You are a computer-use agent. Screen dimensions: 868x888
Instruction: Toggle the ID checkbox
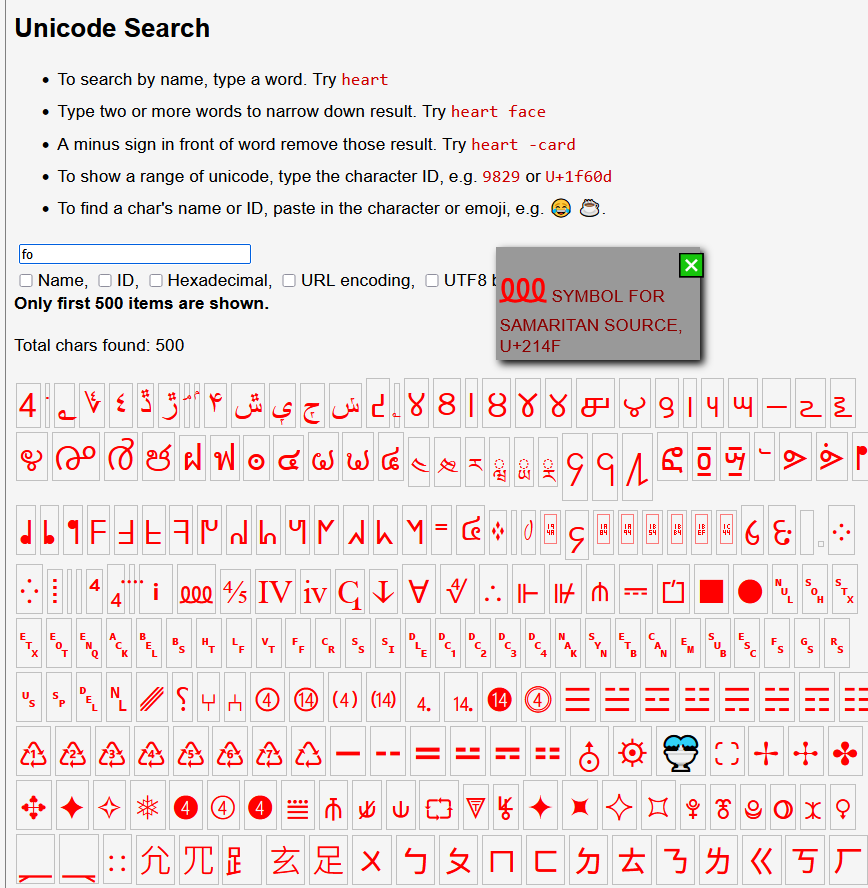(105, 280)
